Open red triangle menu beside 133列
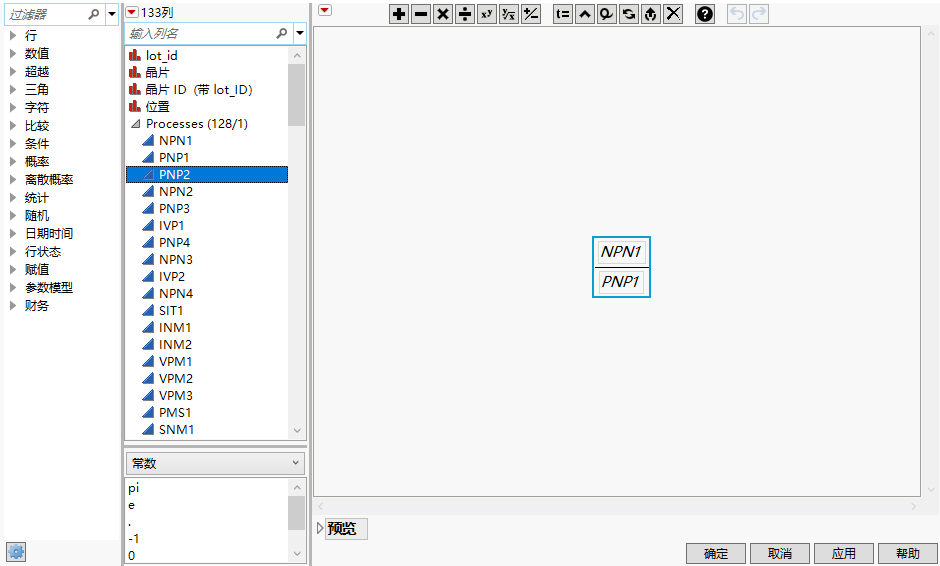 click(x=132, y=12)
